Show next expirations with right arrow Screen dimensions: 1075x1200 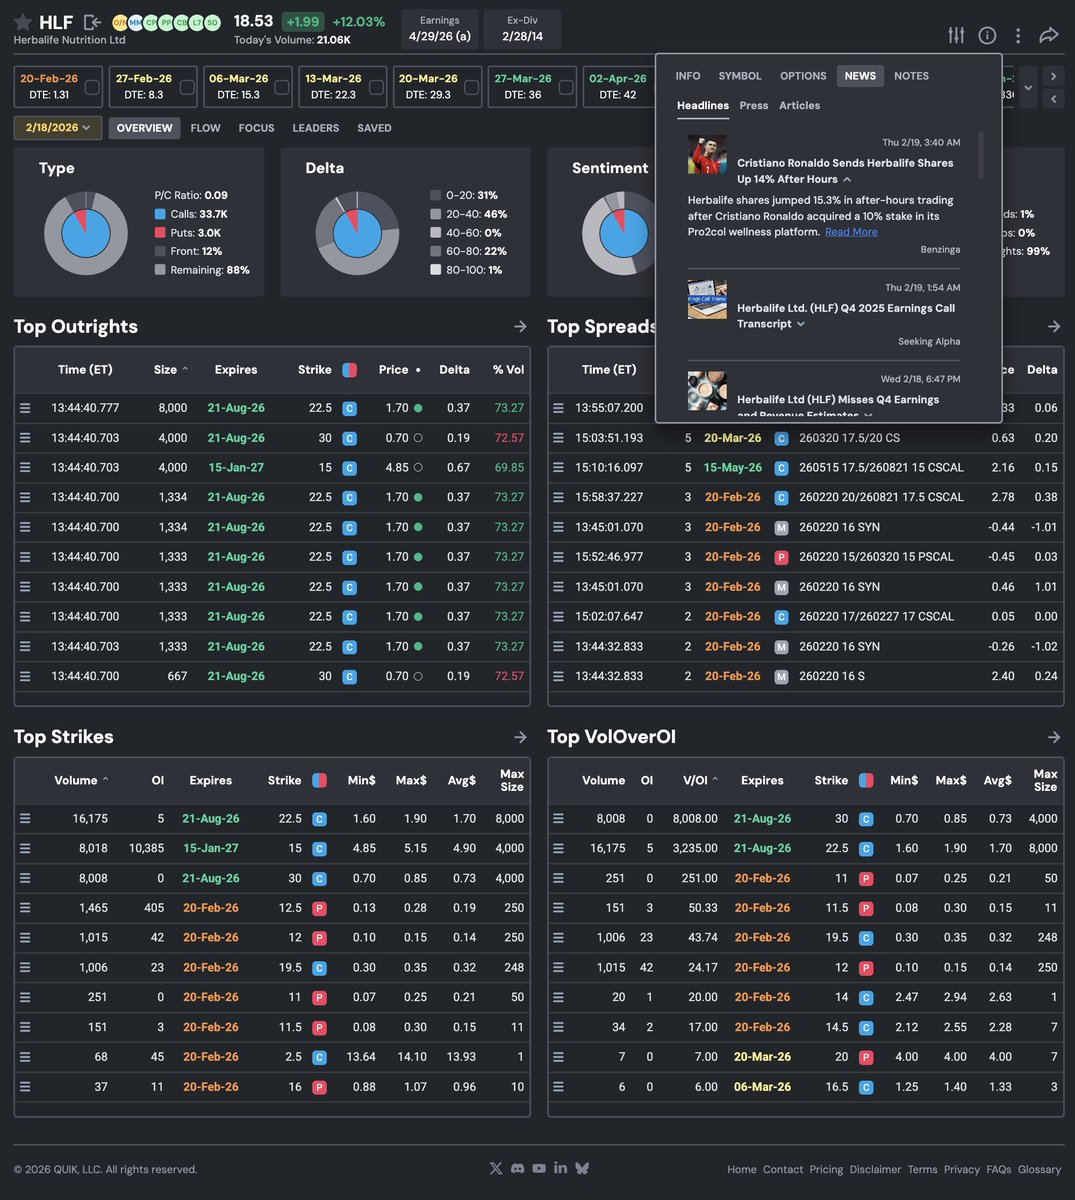[1052, 76]
